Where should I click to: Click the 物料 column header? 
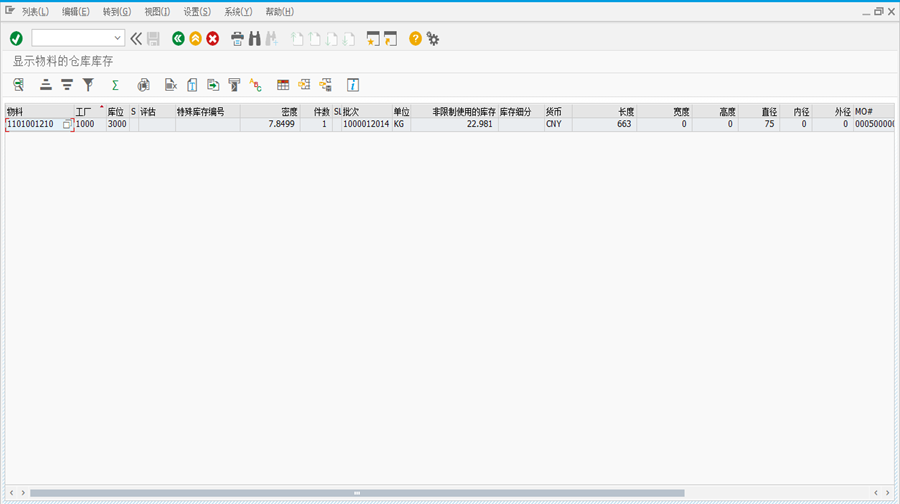40,111
